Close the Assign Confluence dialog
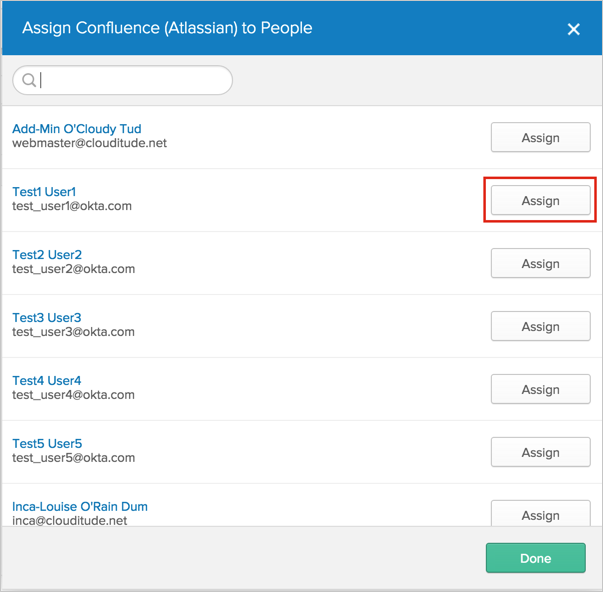 pyautogui.click(x=574, y=29)
